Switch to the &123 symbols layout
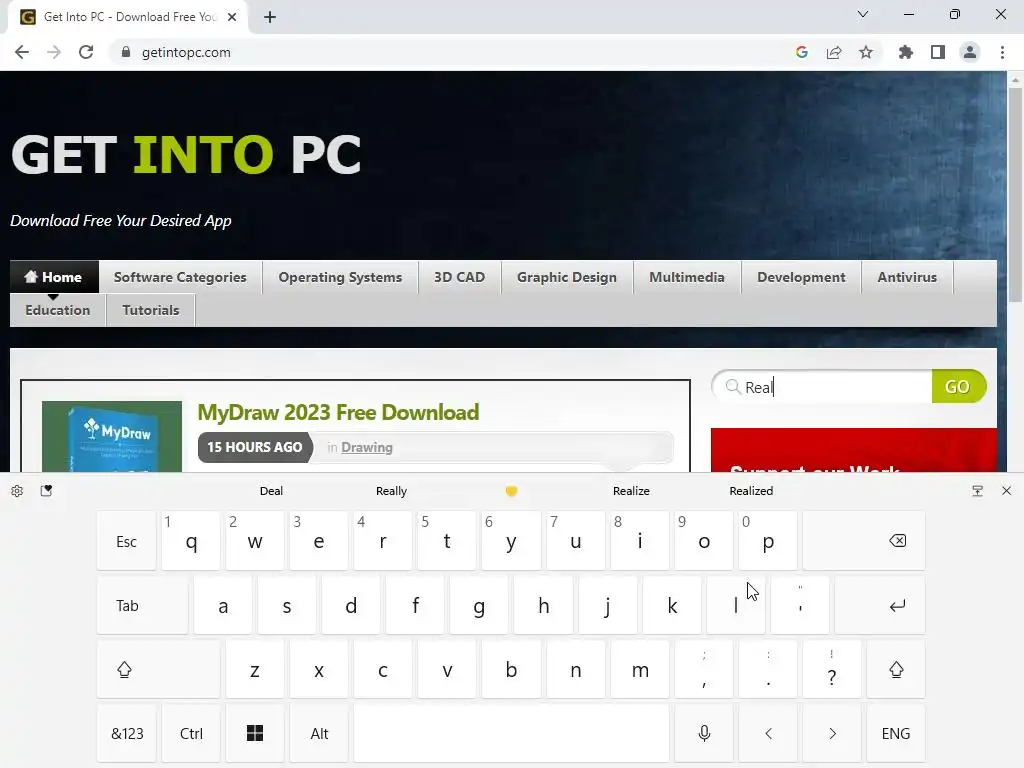 click(127, 733)
